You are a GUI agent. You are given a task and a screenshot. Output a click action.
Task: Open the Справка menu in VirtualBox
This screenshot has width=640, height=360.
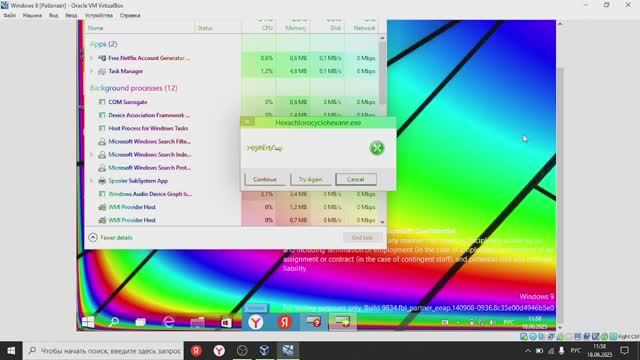(130, 15)
